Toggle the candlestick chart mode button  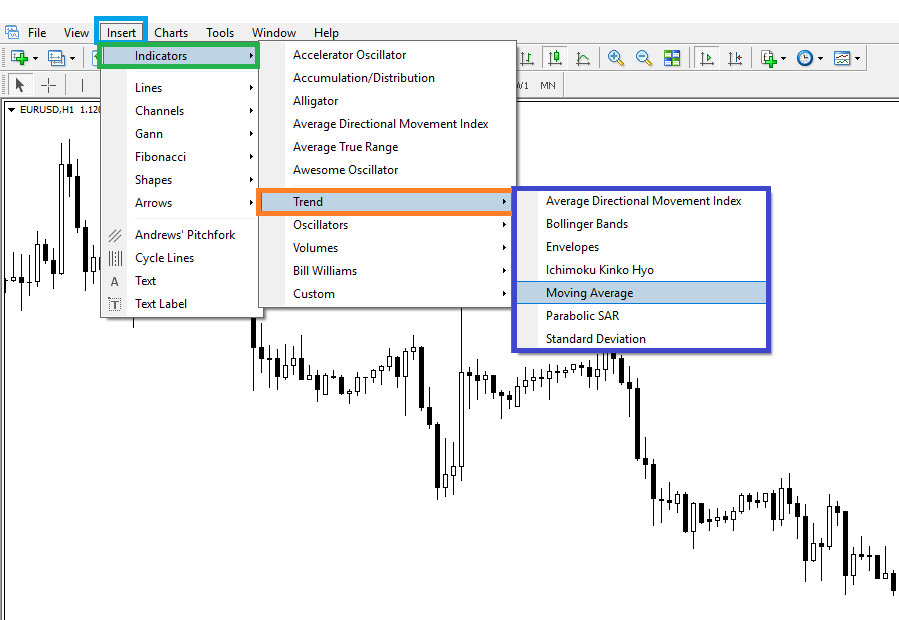click(x=555, y=58)
